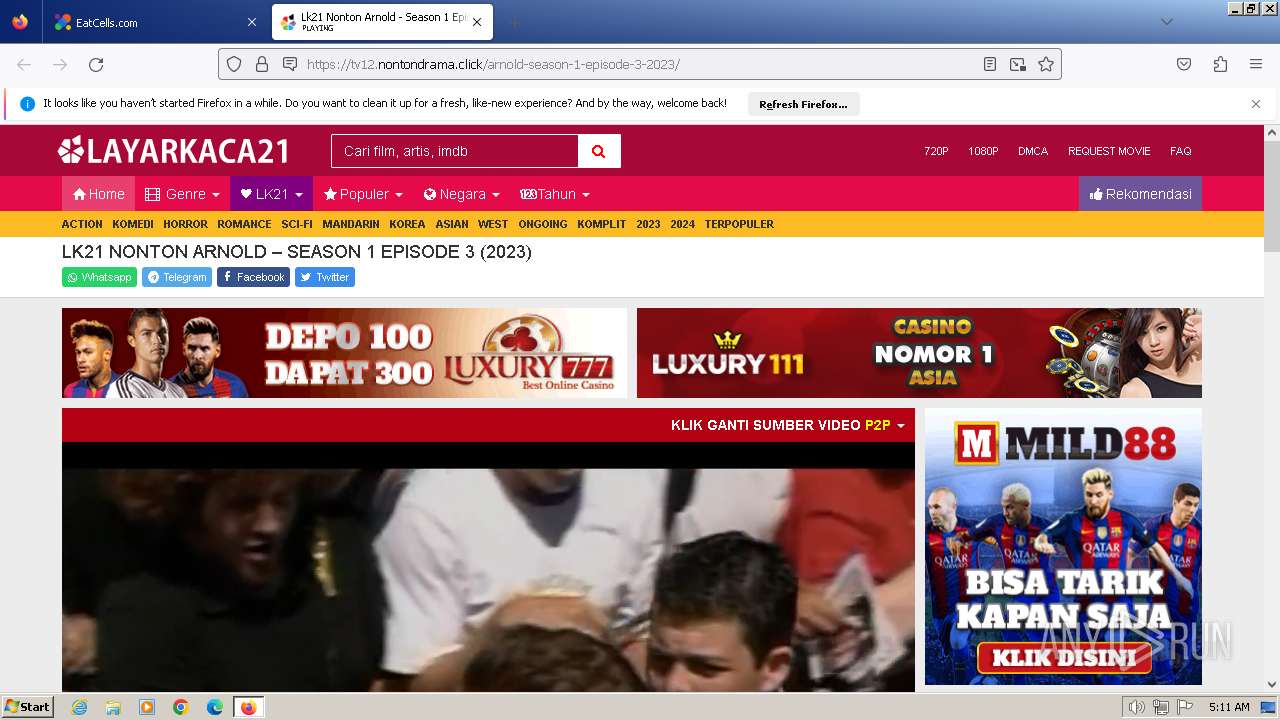
Task: Select MANDARIN category
Action: point(351,224)
